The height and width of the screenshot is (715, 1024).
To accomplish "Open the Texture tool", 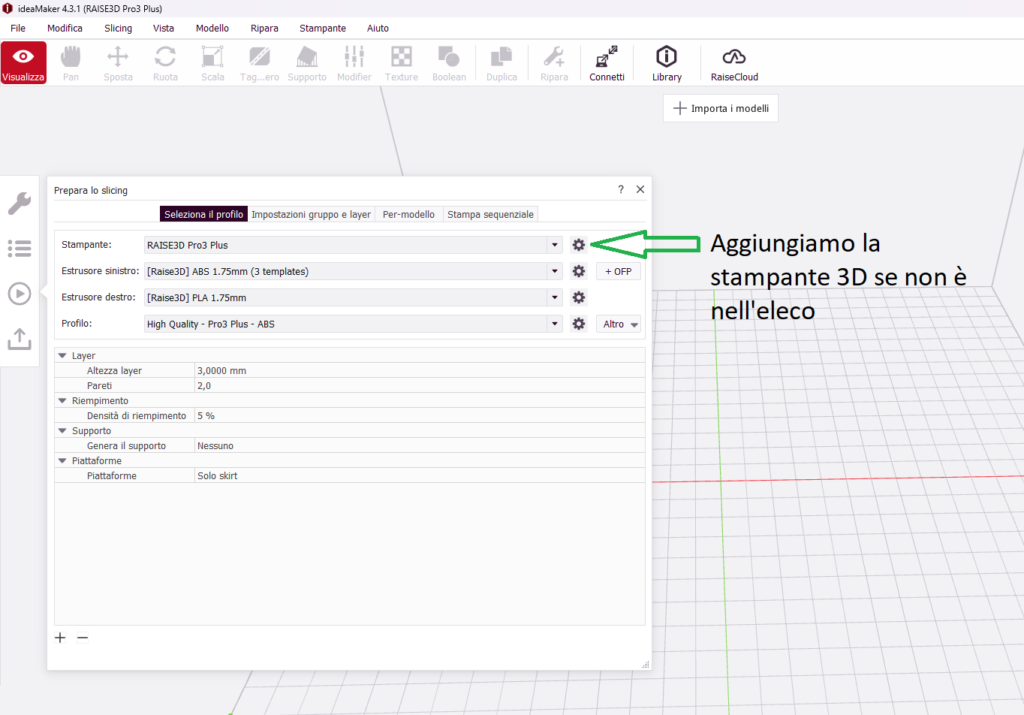I will point(401,63).
